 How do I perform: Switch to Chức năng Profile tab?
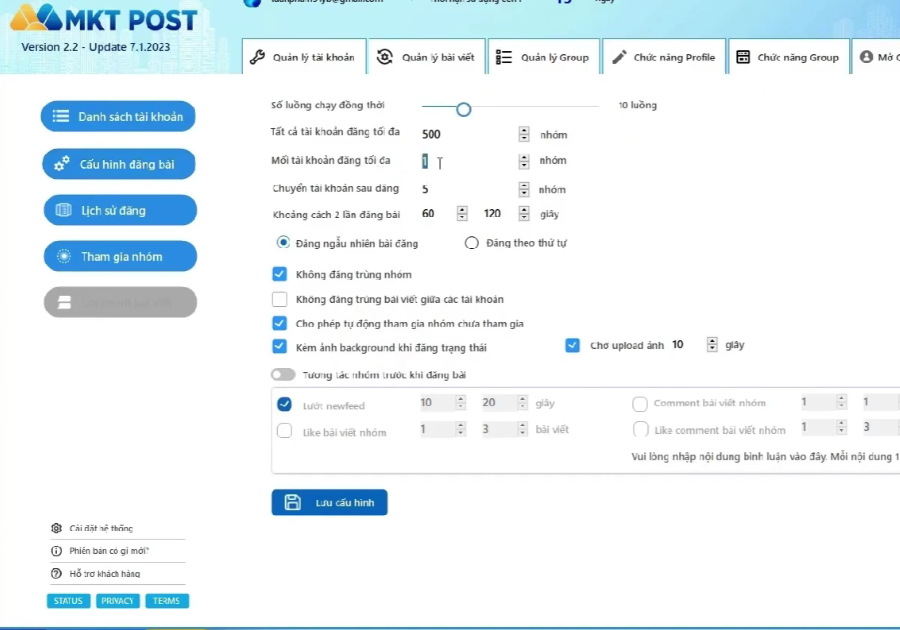tap(664, 57)
